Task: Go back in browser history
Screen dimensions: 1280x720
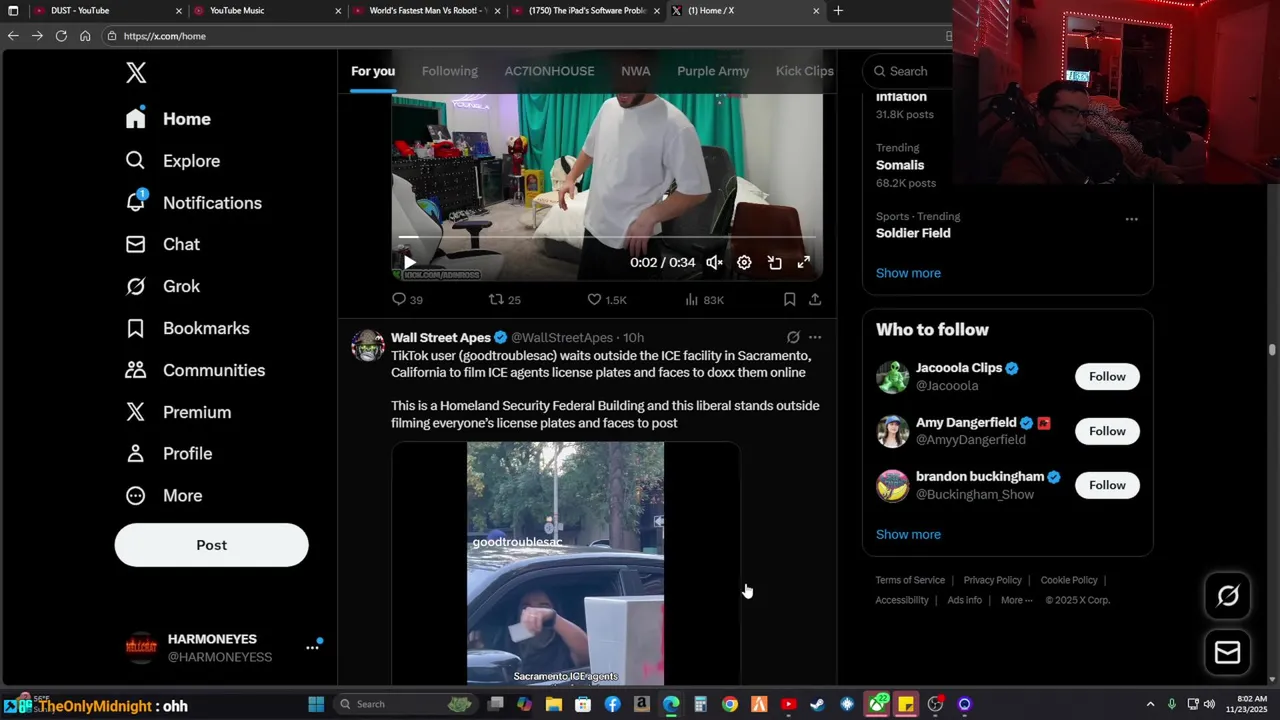Action: point(13,36)
